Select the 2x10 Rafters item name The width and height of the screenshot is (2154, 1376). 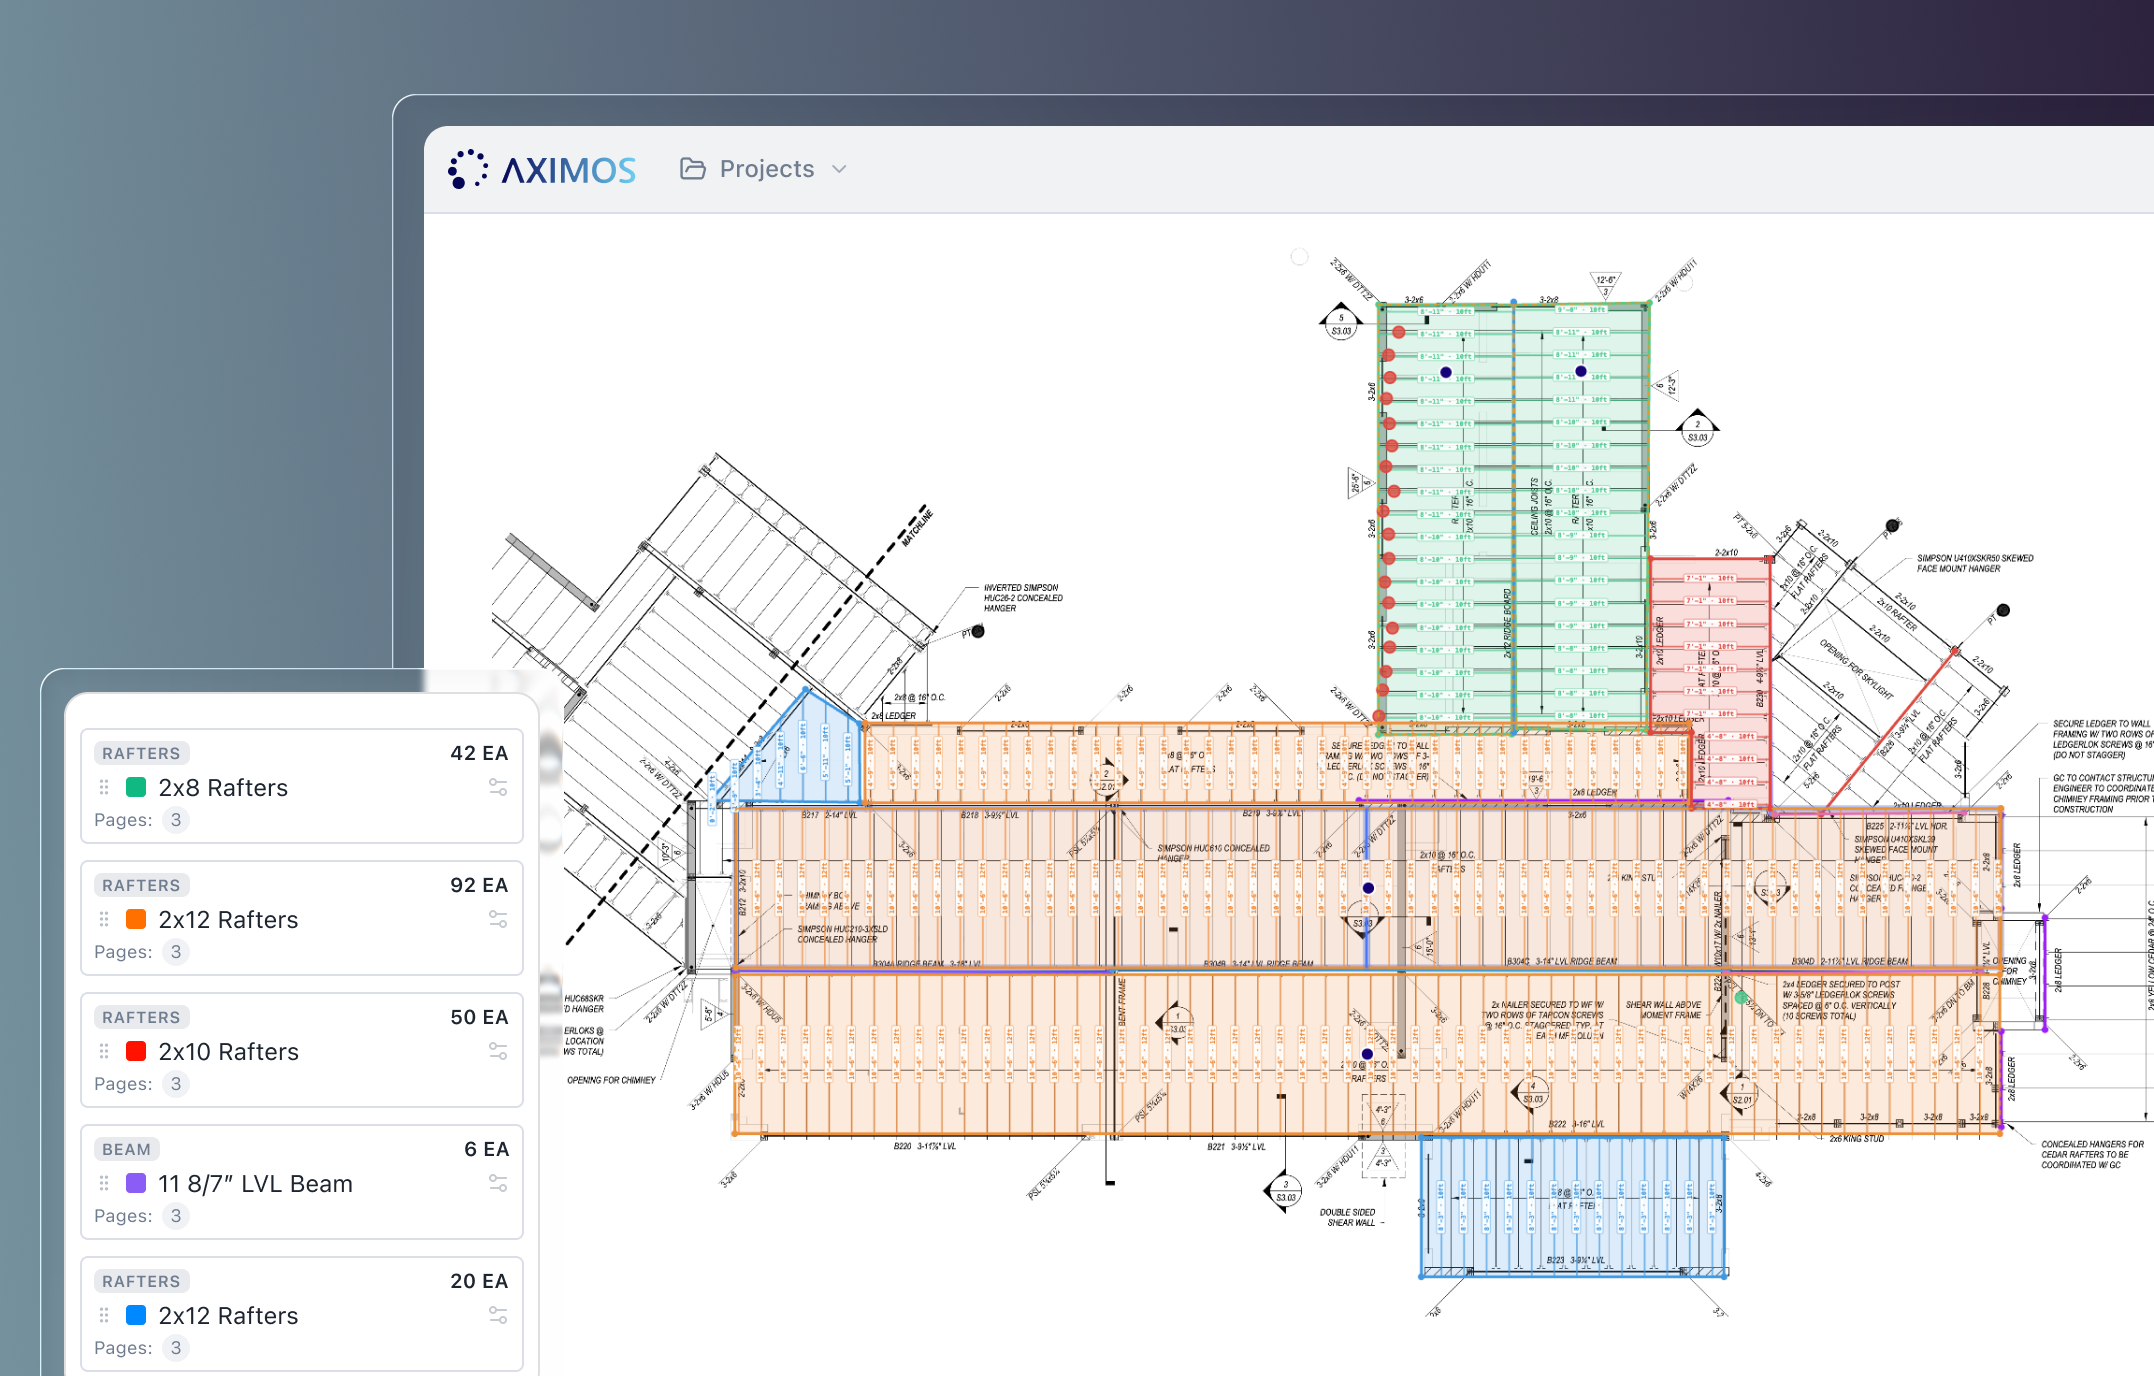point(229,1052)
